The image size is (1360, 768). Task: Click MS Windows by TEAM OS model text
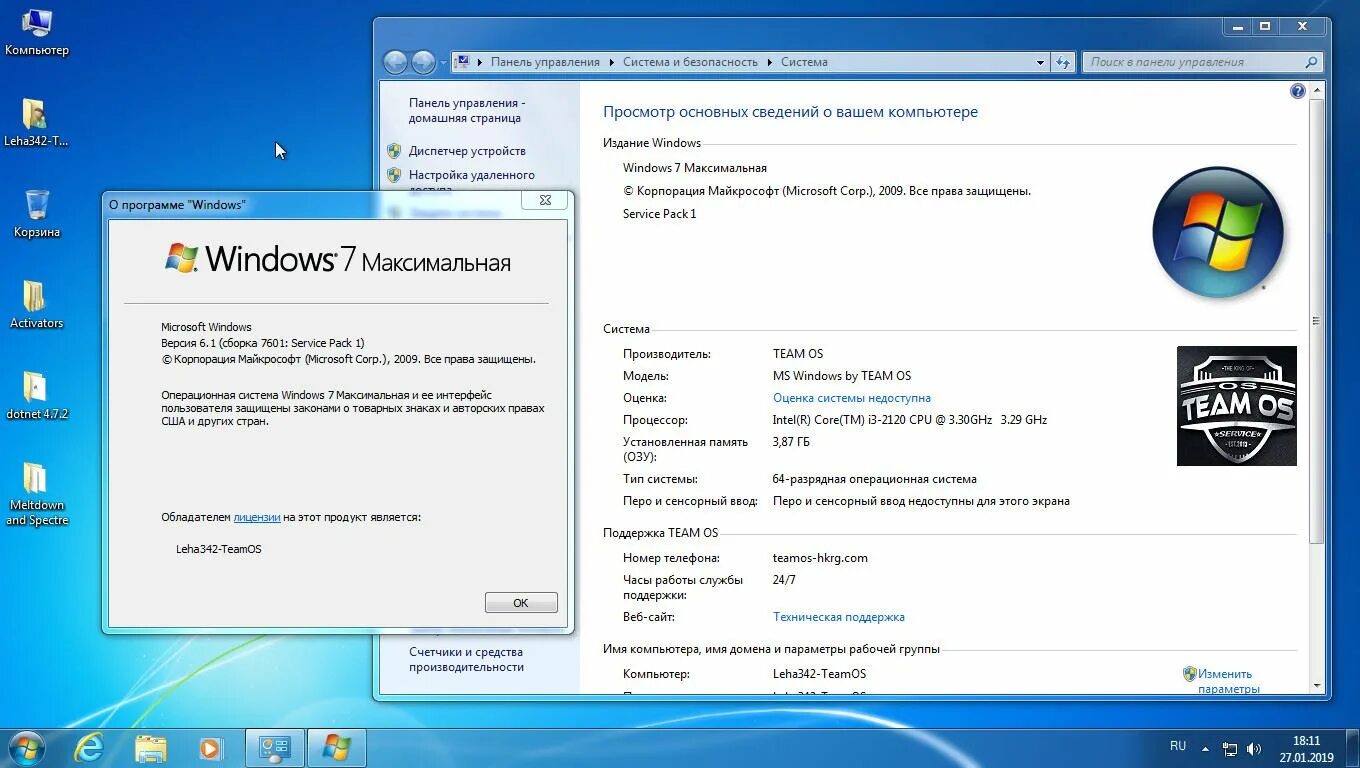pyautogui.click(x=842, y=376)
